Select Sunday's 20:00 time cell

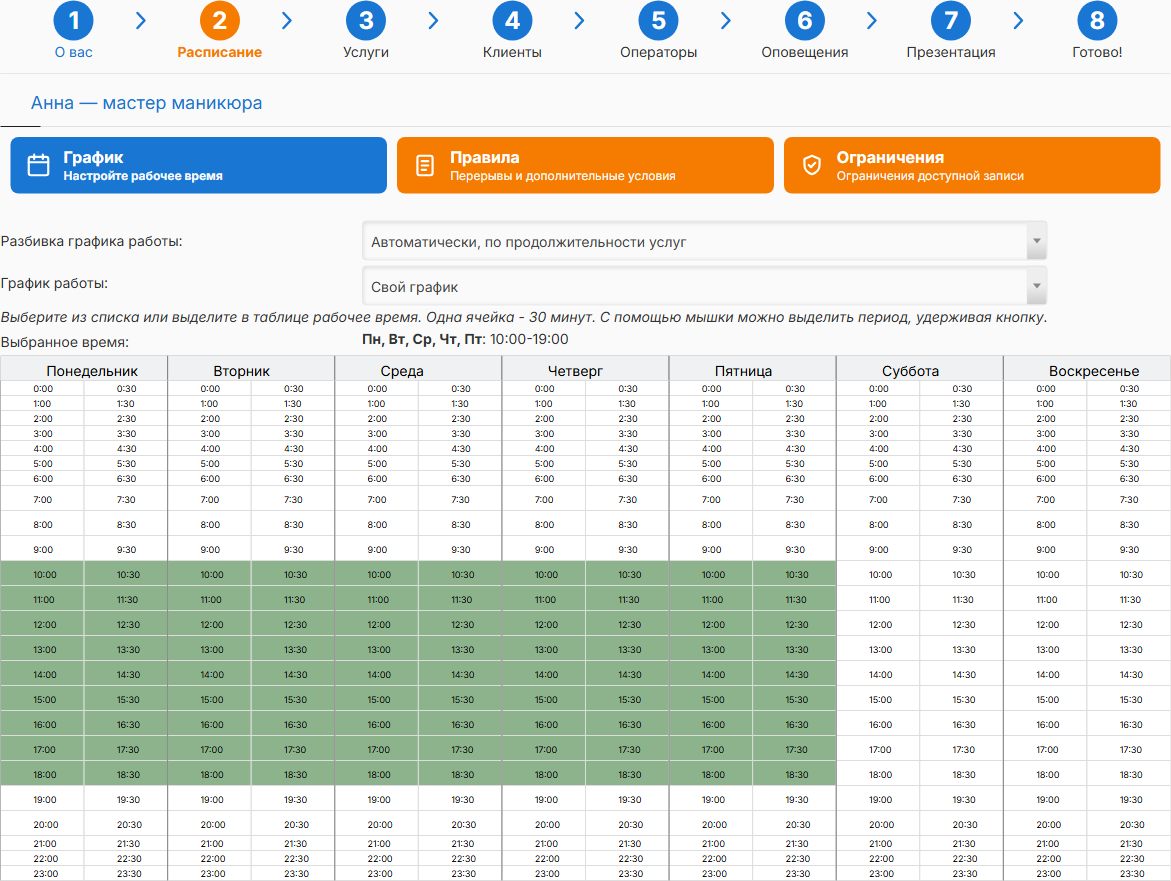pyautogui.click(x=1046, y=824)
